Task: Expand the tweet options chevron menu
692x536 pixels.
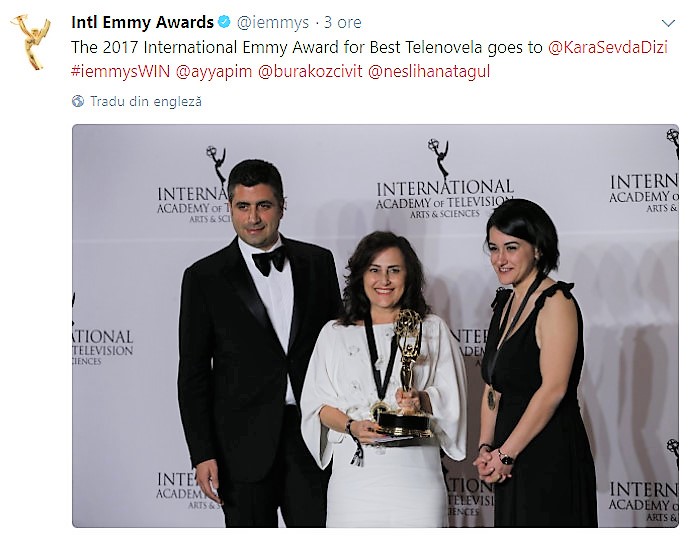Action: pos(668,23)
